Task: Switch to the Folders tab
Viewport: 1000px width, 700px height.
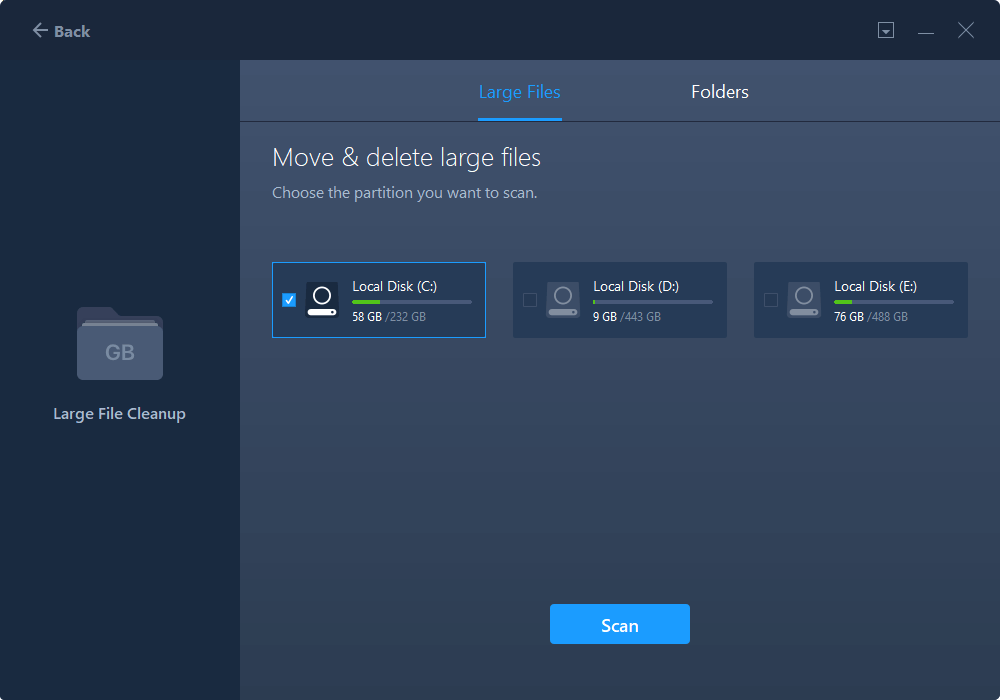Action: 719,91
